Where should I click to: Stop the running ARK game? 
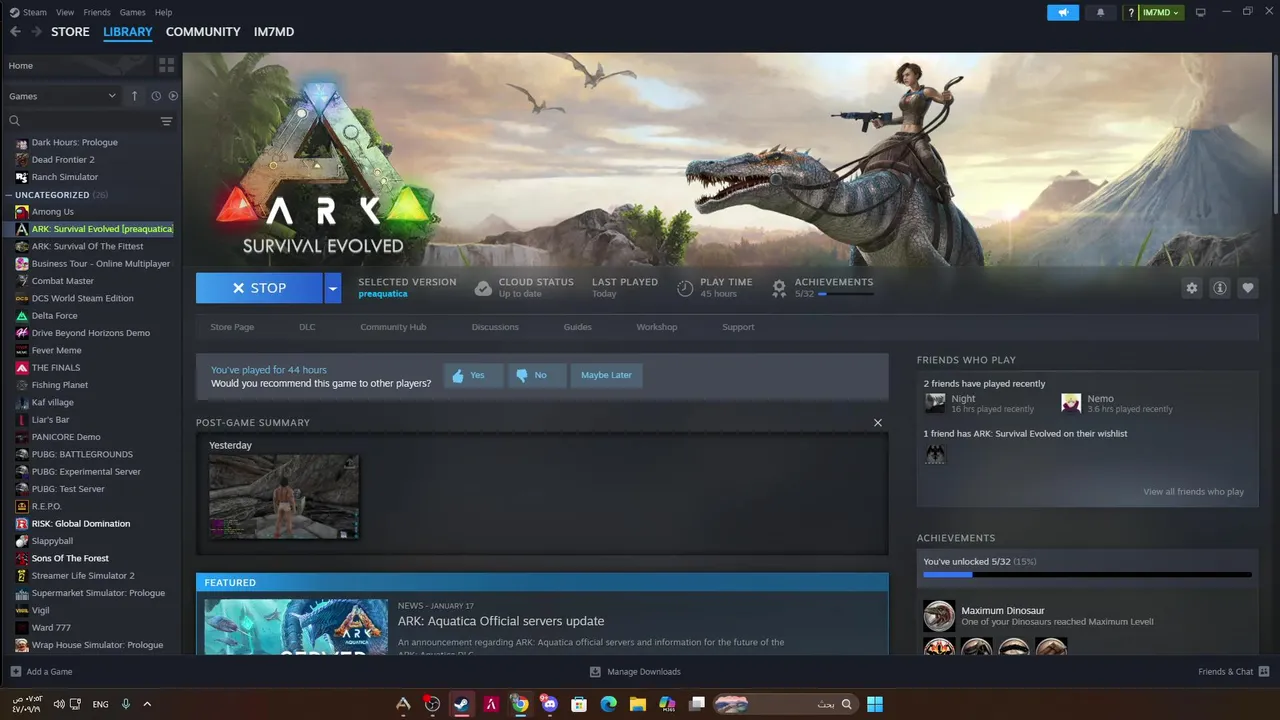click(x=259, y=288)
